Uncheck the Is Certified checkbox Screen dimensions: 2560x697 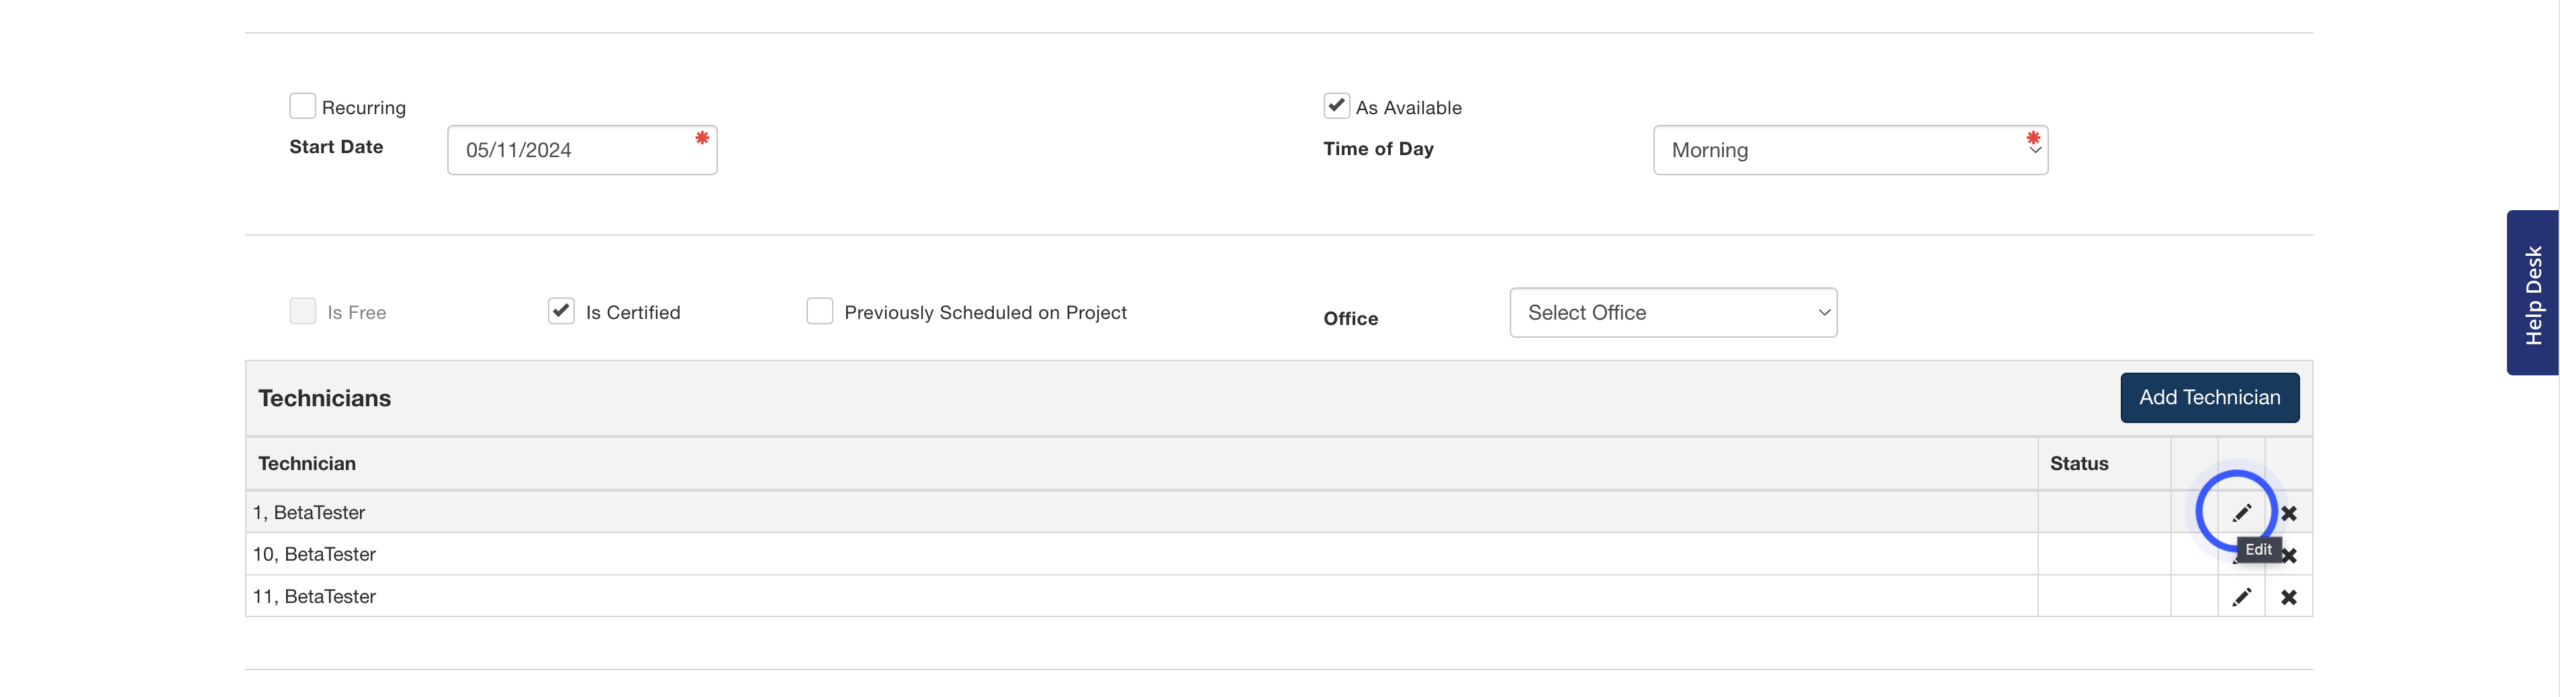pos(561,311)
